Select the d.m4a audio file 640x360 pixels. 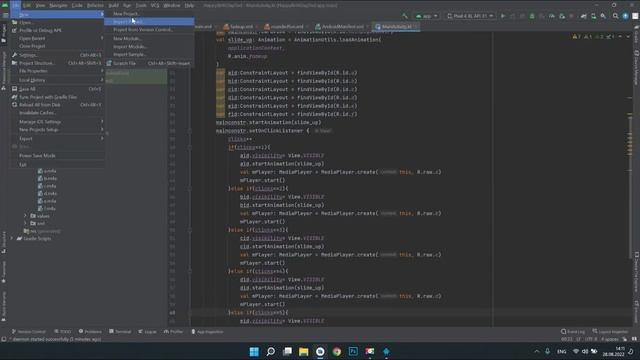(x=47, y=193)
